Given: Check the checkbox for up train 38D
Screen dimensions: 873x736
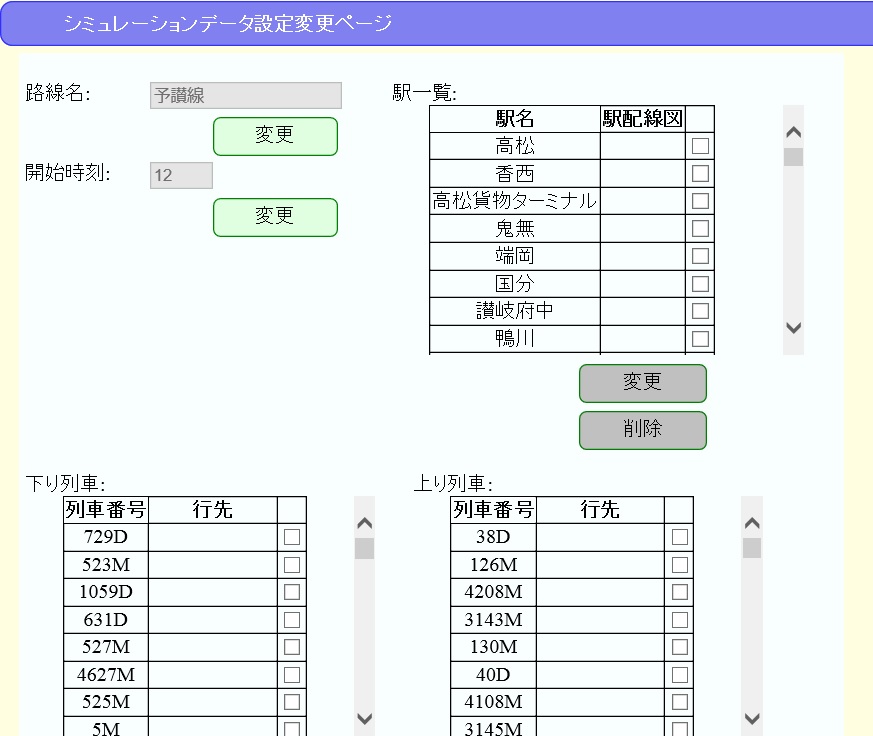Looking at the screenshot, I should [x=679, y=537].
